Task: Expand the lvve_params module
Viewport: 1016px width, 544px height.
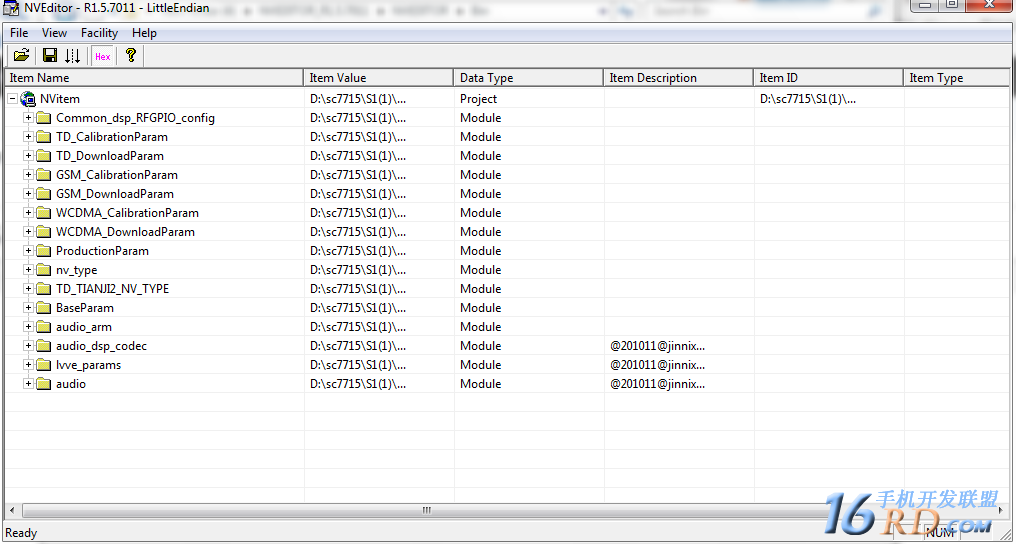Action: [28, 365]
